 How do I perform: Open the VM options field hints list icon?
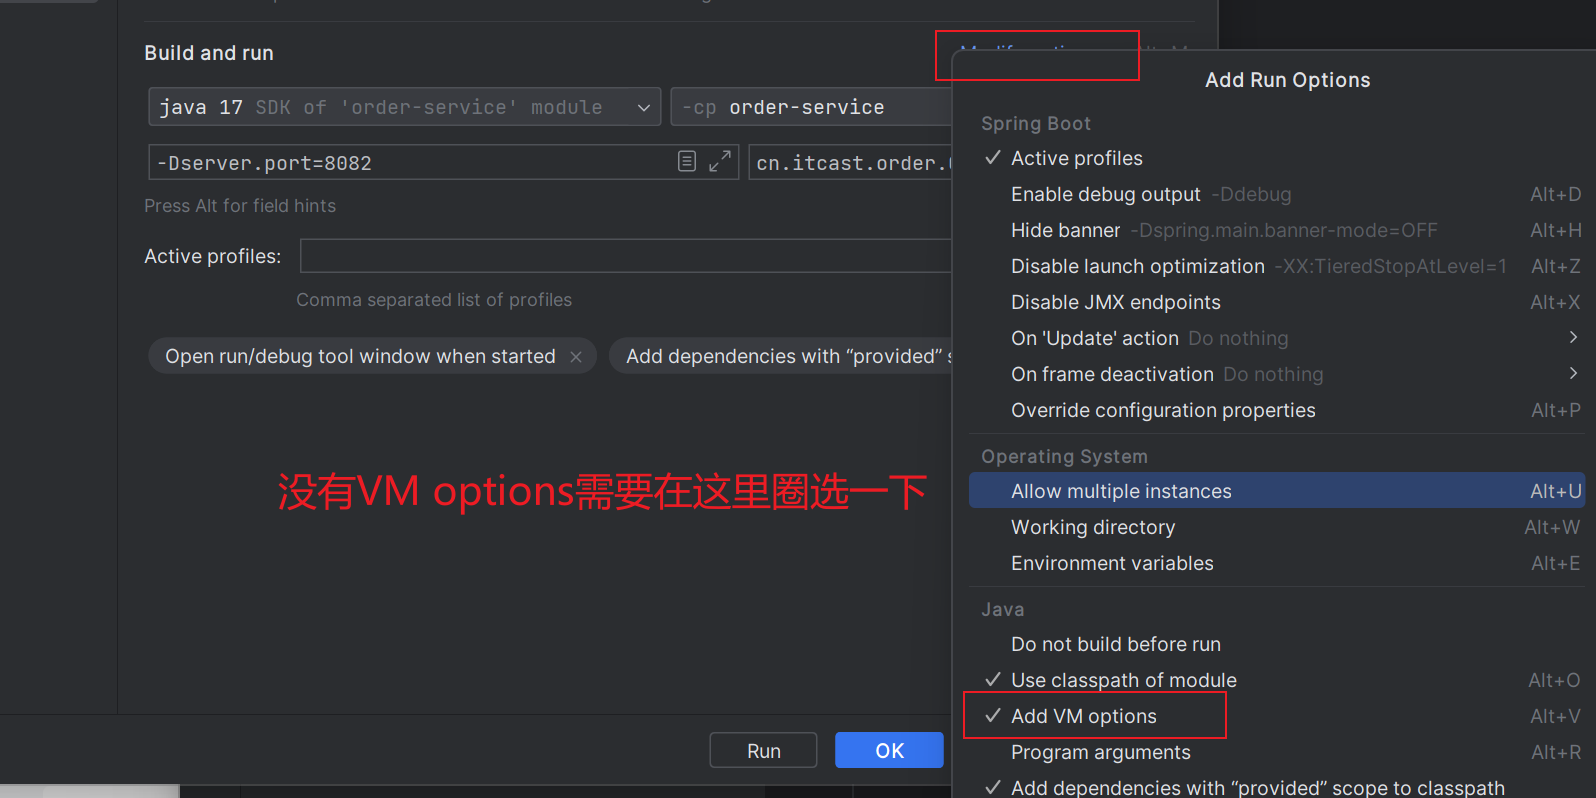click(x=687, y=161)
